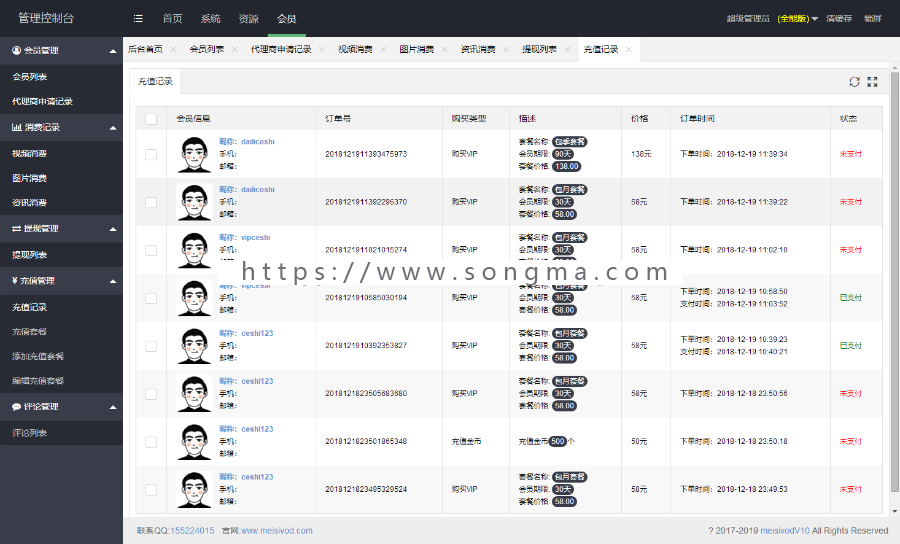Collapse the 充值管理 sidebar group arrow
The width and height of the screenshot is (900, 544).
pyautogui.click(x=112, y=281)
